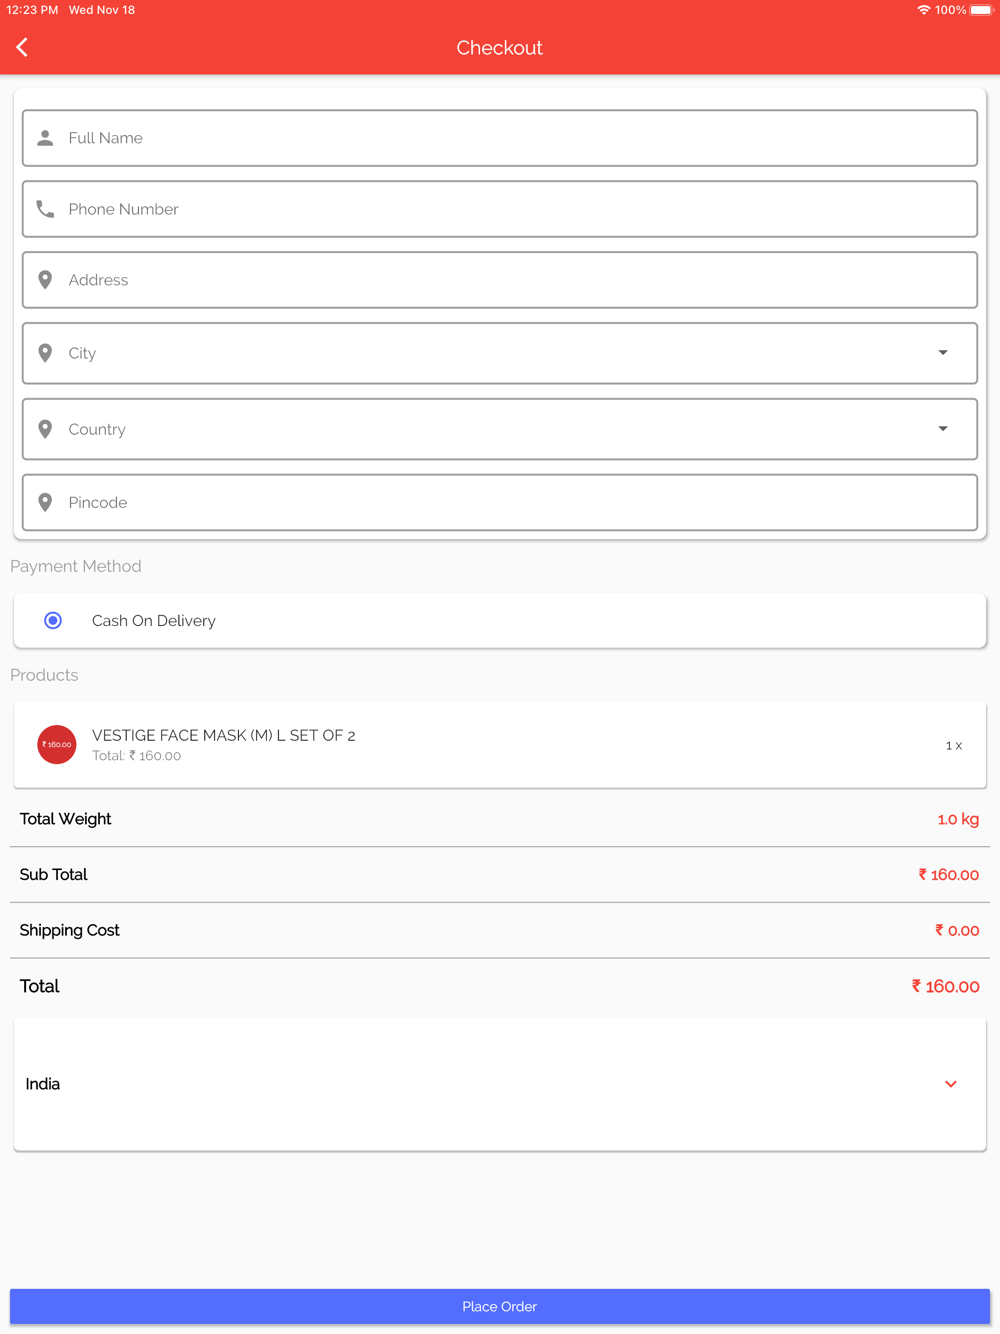Image resolution: width=1000 pixels, height=1334 pixels.
Task: Click the location pin beside Pincode
Action: (x=45, y=502)
